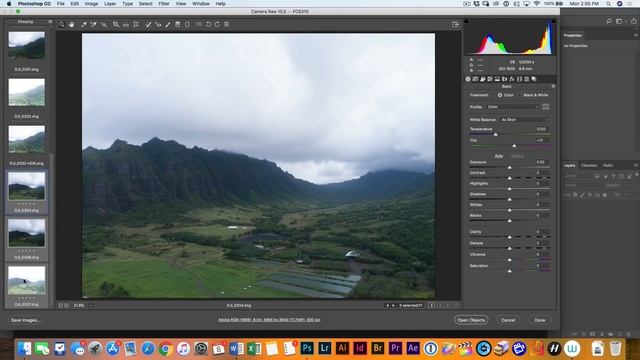Select the Straighten tool
Screen dimensions: 640x360
point(126,24)
